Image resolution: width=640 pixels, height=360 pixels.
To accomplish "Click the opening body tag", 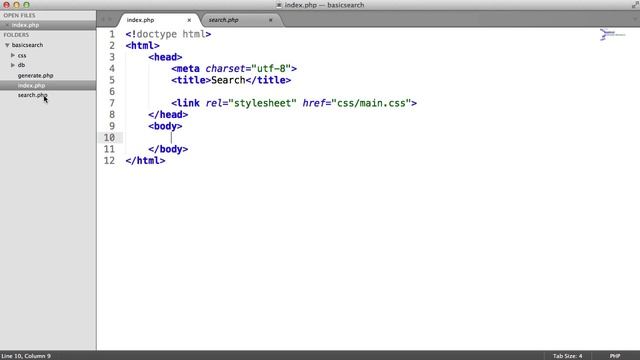I will tap(165, 126).
